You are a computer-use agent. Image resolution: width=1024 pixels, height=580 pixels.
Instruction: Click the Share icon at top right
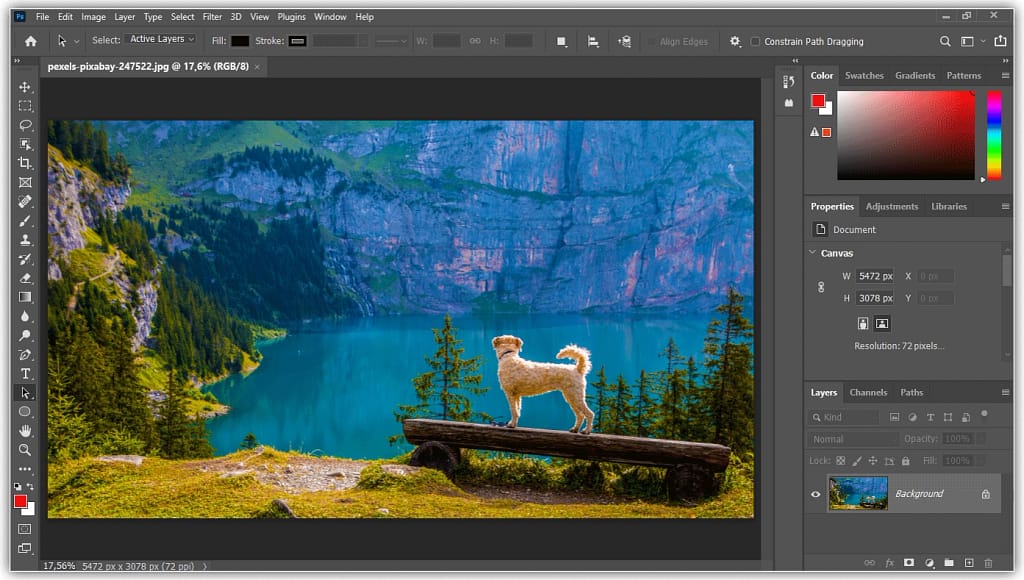pos(1000,41)
